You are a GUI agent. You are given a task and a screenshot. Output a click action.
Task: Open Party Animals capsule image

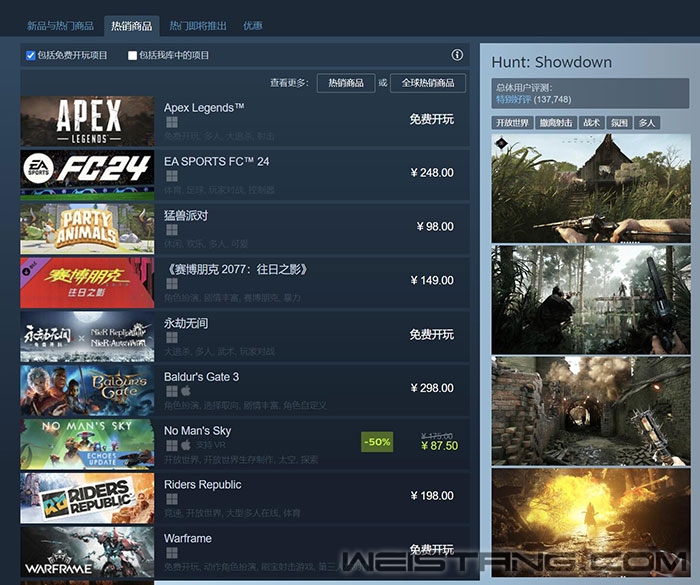pyautogui.click(x=87, y=229)
